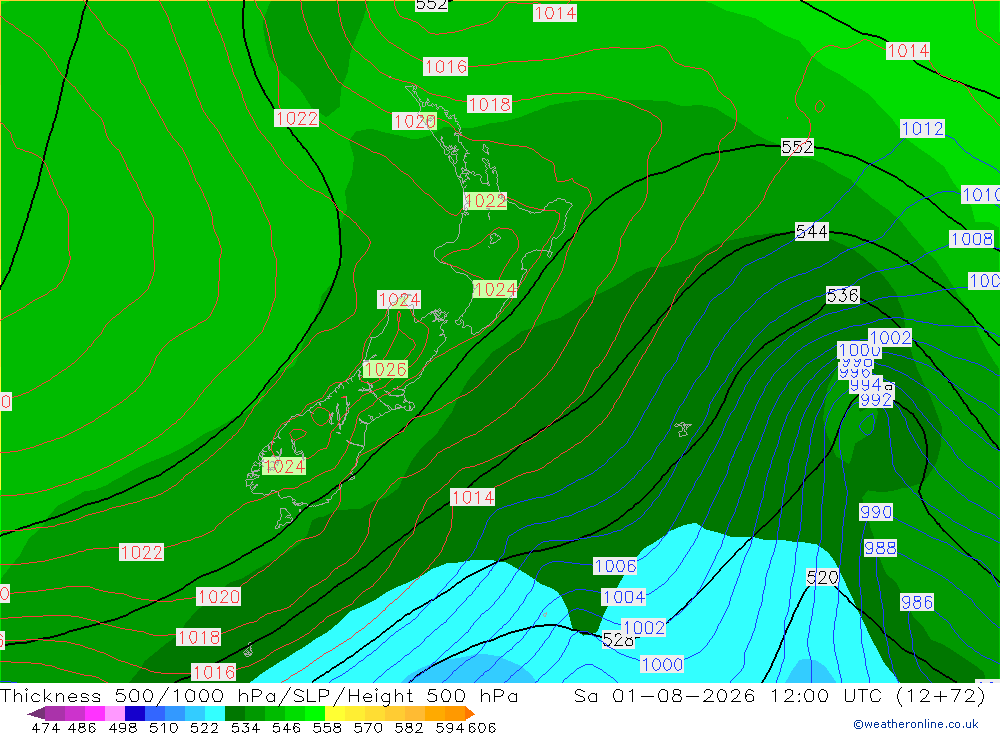The height and width of the screenshot is (733, 1000).
Task: Select the darkest green legend swatch
Action: 235,713
